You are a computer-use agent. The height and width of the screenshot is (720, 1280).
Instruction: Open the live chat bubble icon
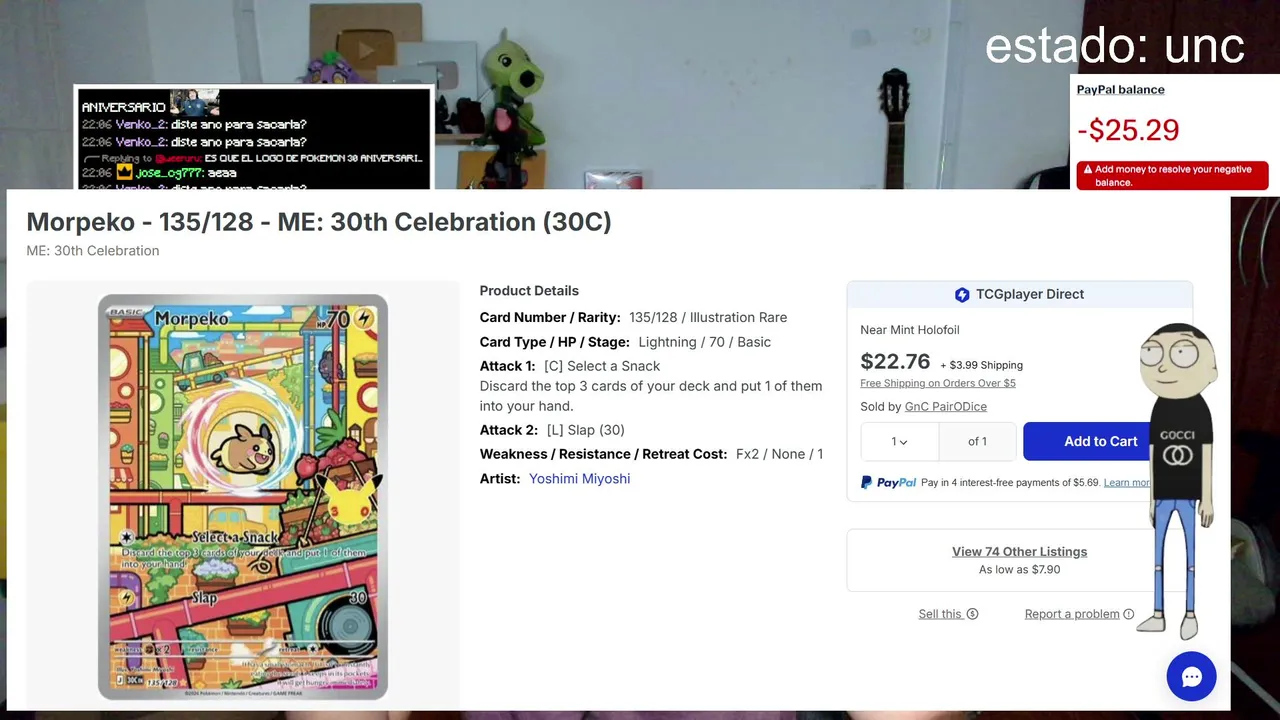point(1191,677)
